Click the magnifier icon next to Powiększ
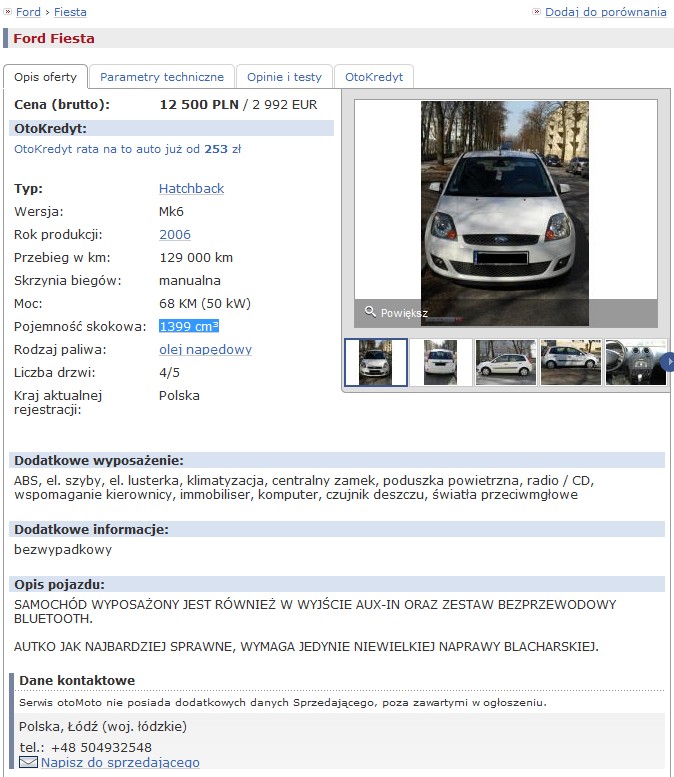Image resolution: width=674 pixels, height=777 pixels. click(x=370, y=312)
